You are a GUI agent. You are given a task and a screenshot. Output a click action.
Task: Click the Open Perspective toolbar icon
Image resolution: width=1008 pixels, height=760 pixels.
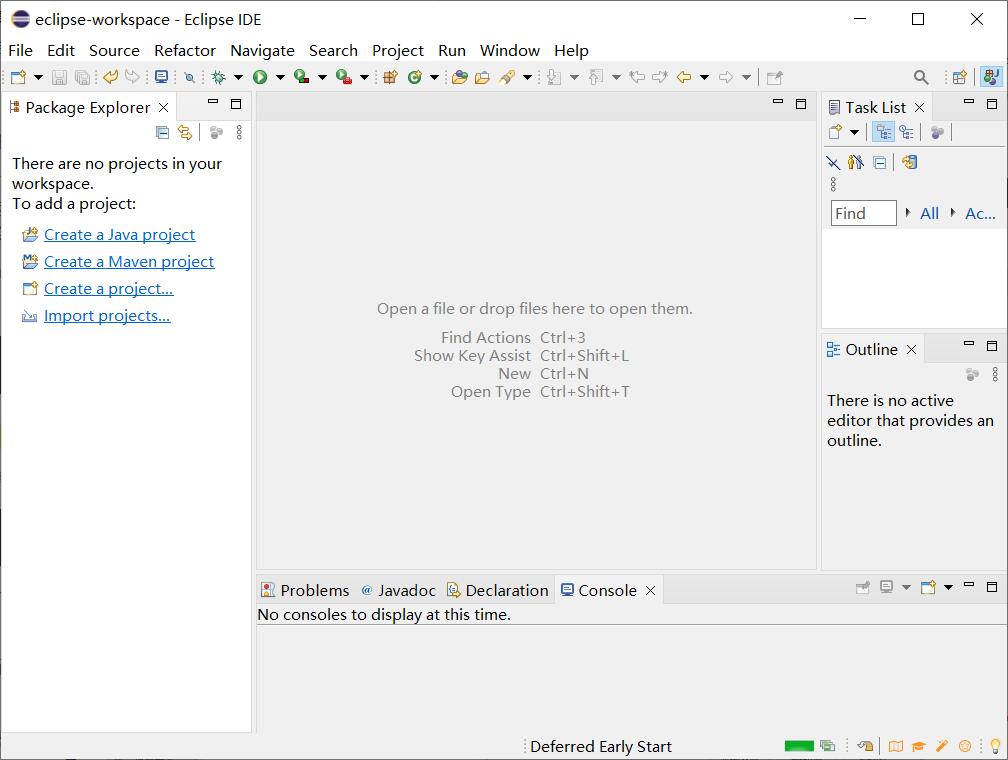click(959, 78)
